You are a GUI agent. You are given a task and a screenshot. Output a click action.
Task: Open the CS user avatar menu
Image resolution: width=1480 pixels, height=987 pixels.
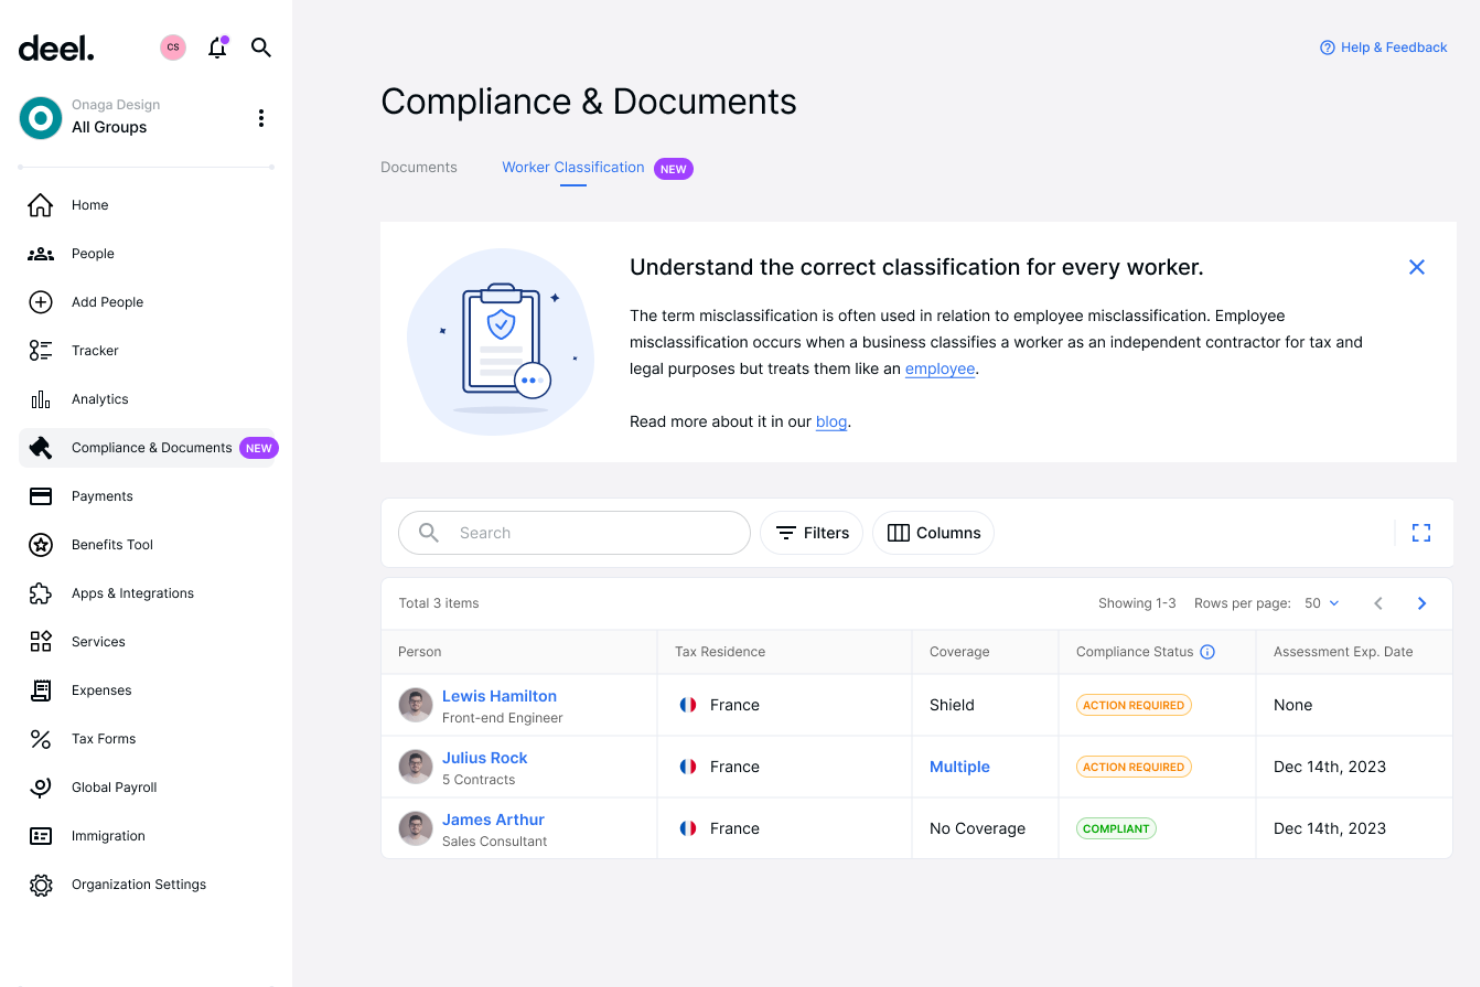[x=173, y=47]
